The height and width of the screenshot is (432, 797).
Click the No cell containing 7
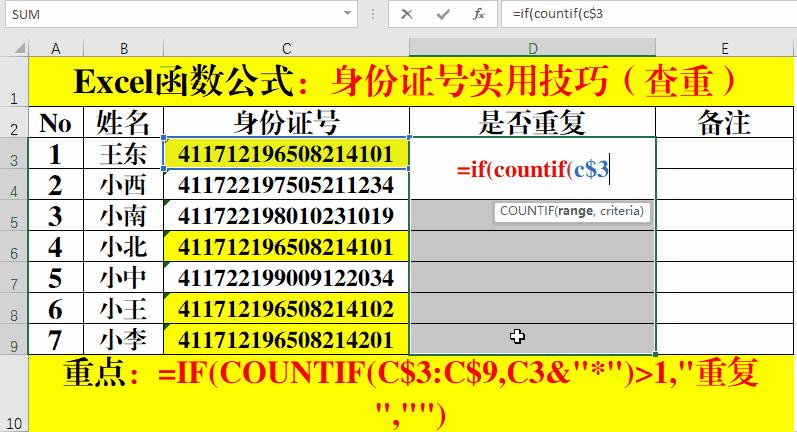56,339
